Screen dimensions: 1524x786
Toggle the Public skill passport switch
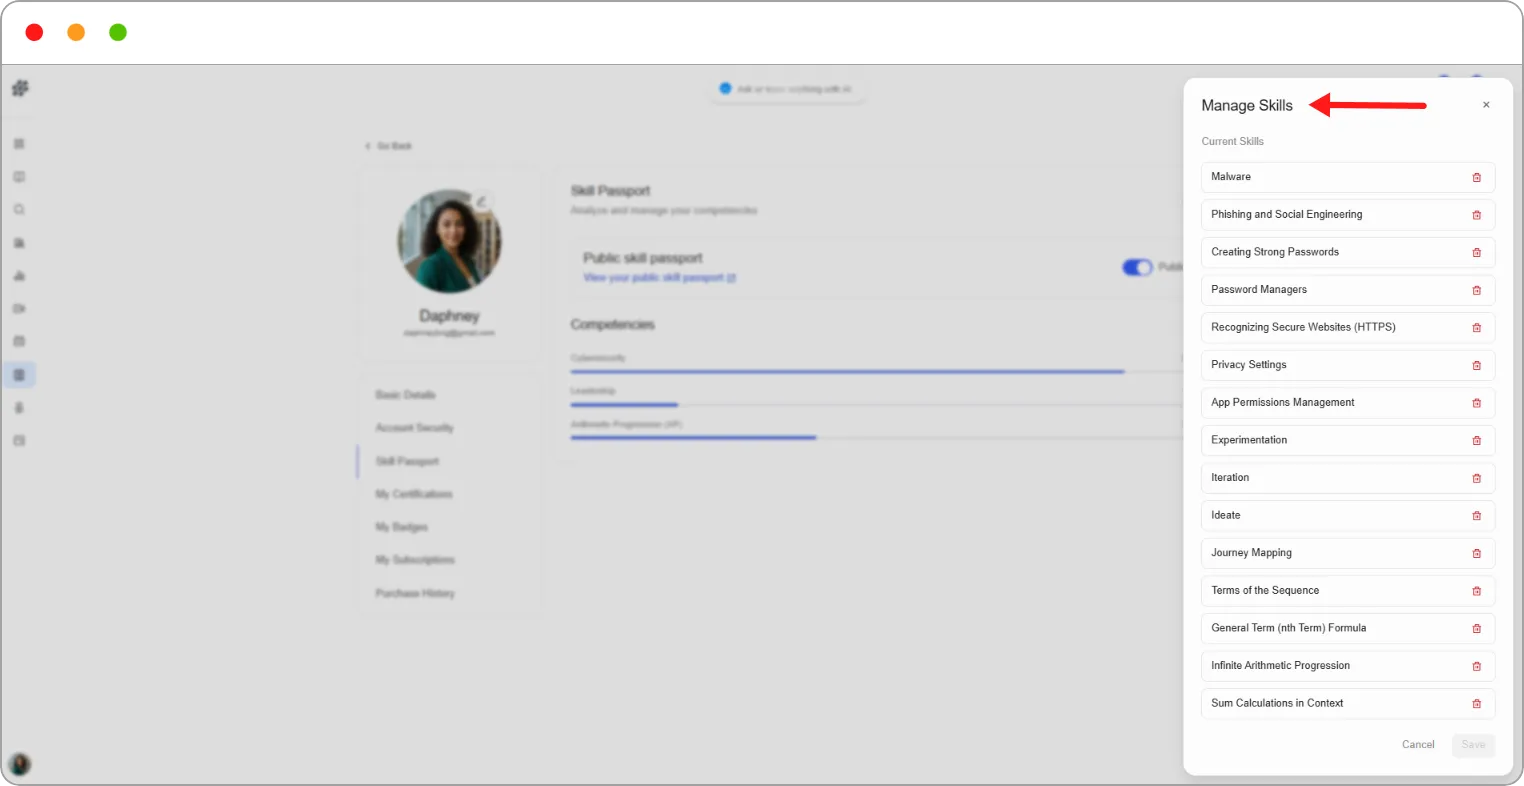point(1137,267)
